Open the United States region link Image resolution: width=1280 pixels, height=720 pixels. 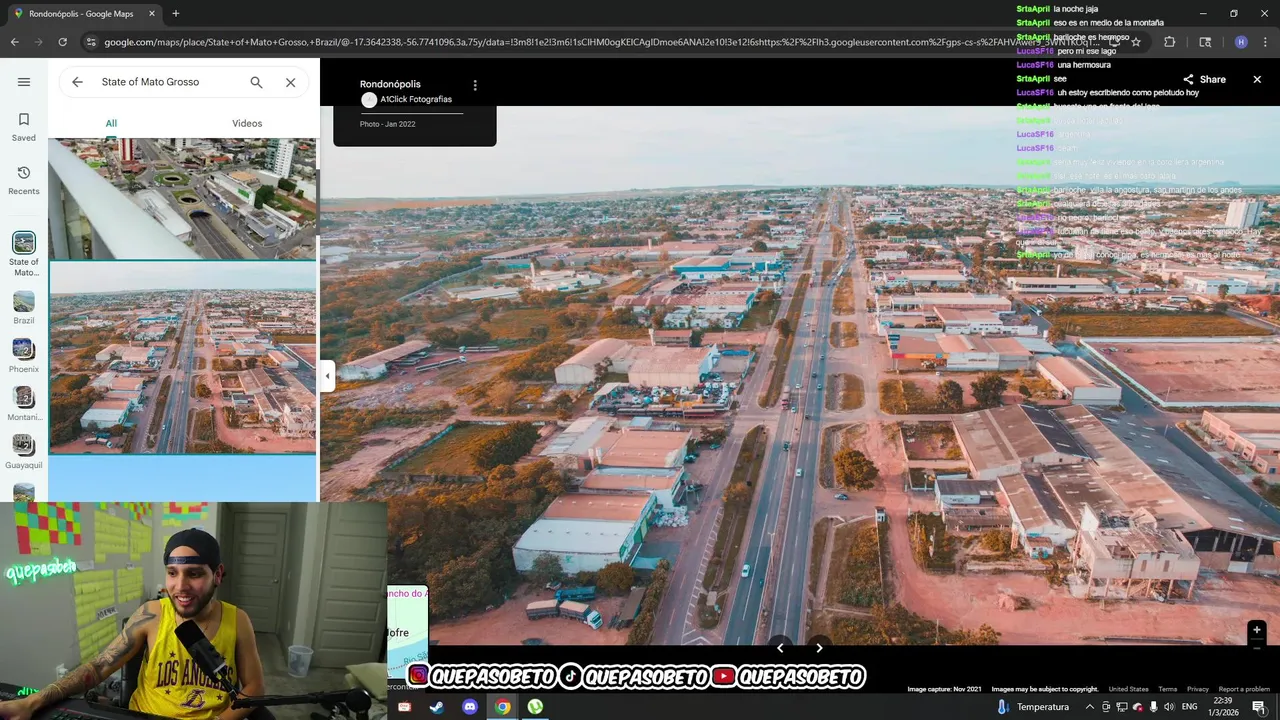tap(1128, 689)
